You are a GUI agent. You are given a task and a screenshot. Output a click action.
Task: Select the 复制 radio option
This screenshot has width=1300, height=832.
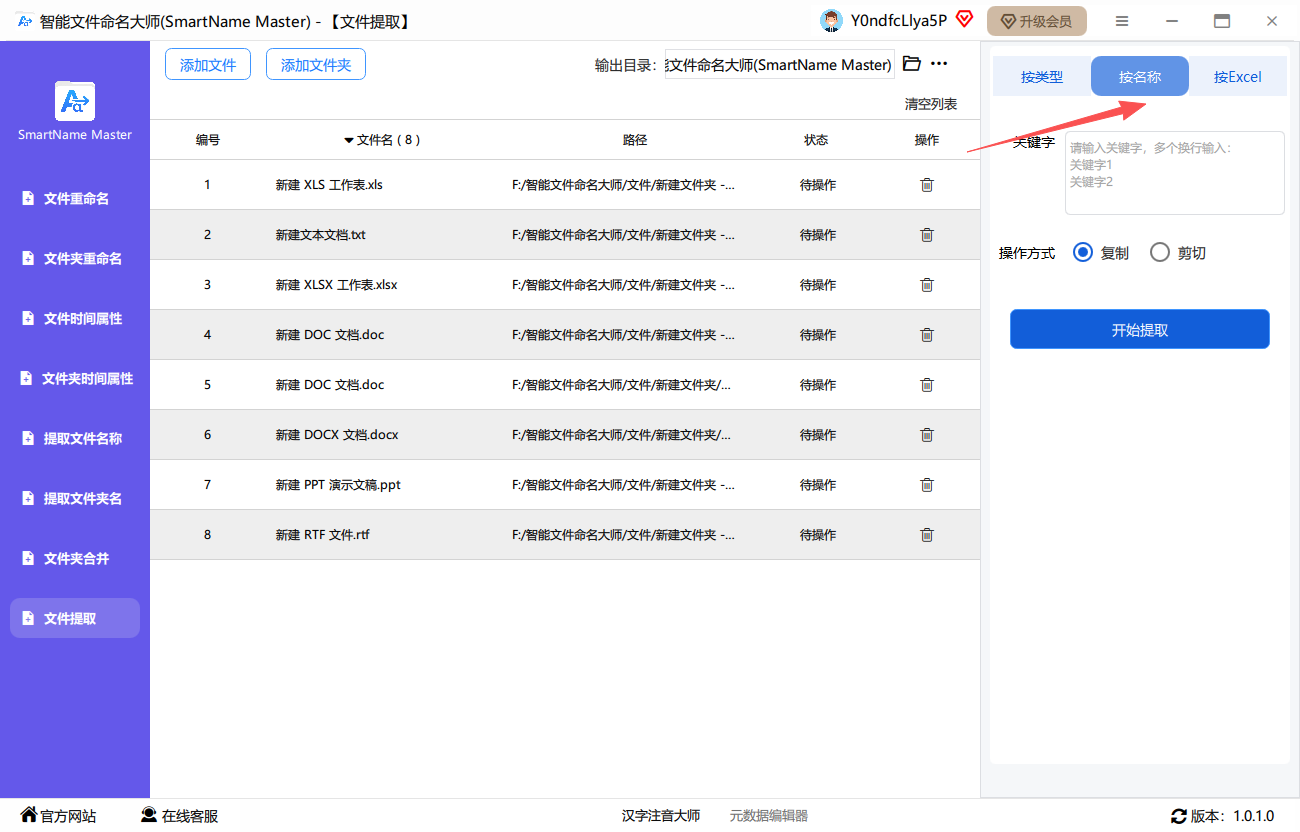[x=1082, y=253]
